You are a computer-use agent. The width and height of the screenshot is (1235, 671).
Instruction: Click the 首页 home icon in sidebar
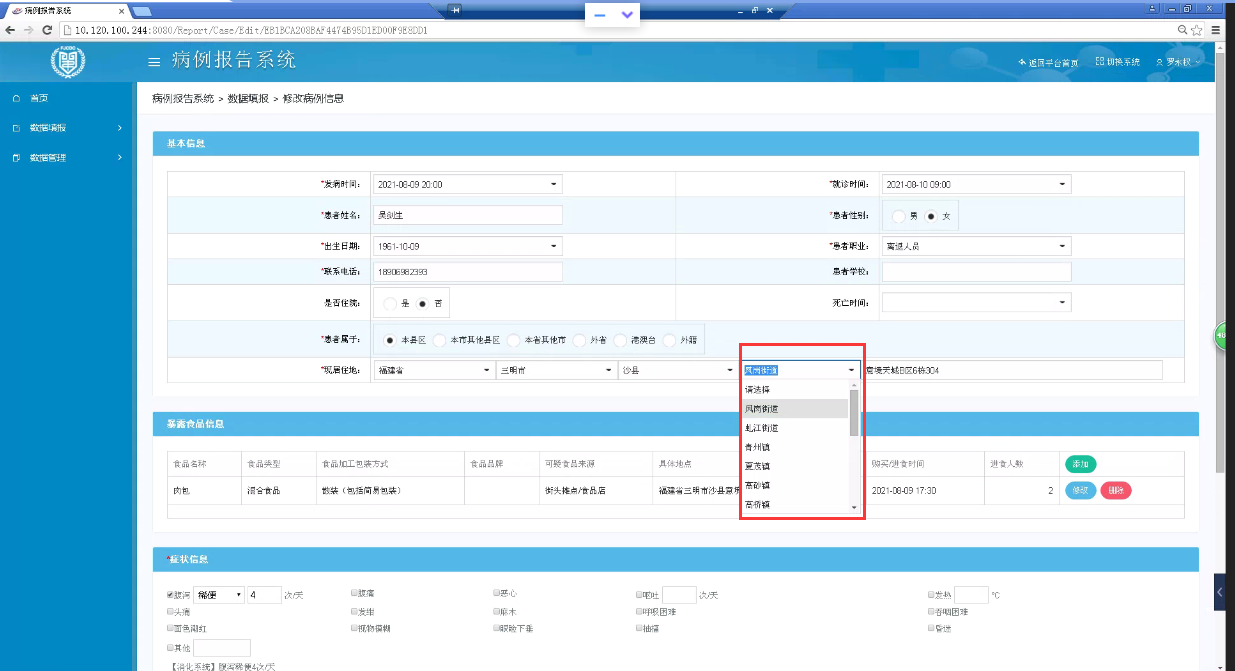pyautogui.click(x=16, y=98)
